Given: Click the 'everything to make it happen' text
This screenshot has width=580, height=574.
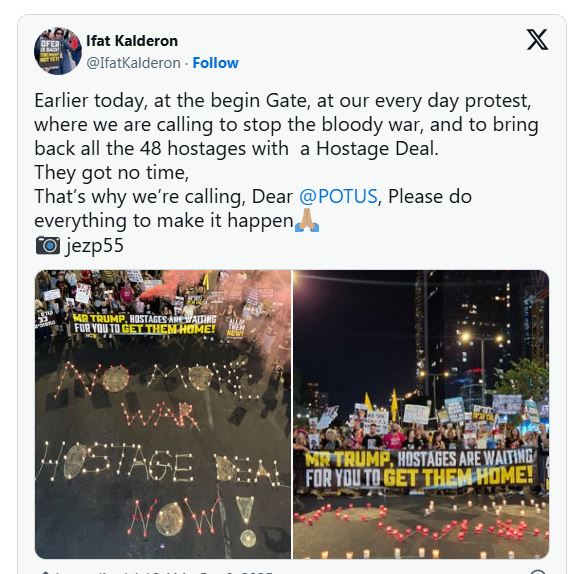Looking at the screenshot, I should coord(164,221).
